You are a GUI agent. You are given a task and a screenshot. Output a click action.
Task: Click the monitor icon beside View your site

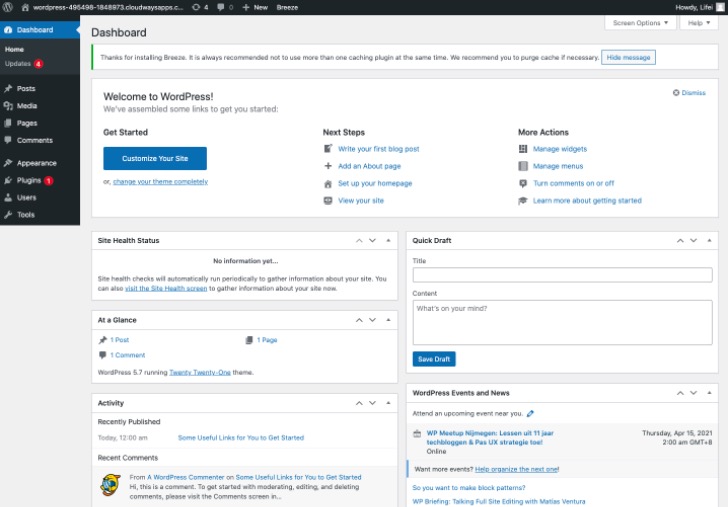click(328, 201)
